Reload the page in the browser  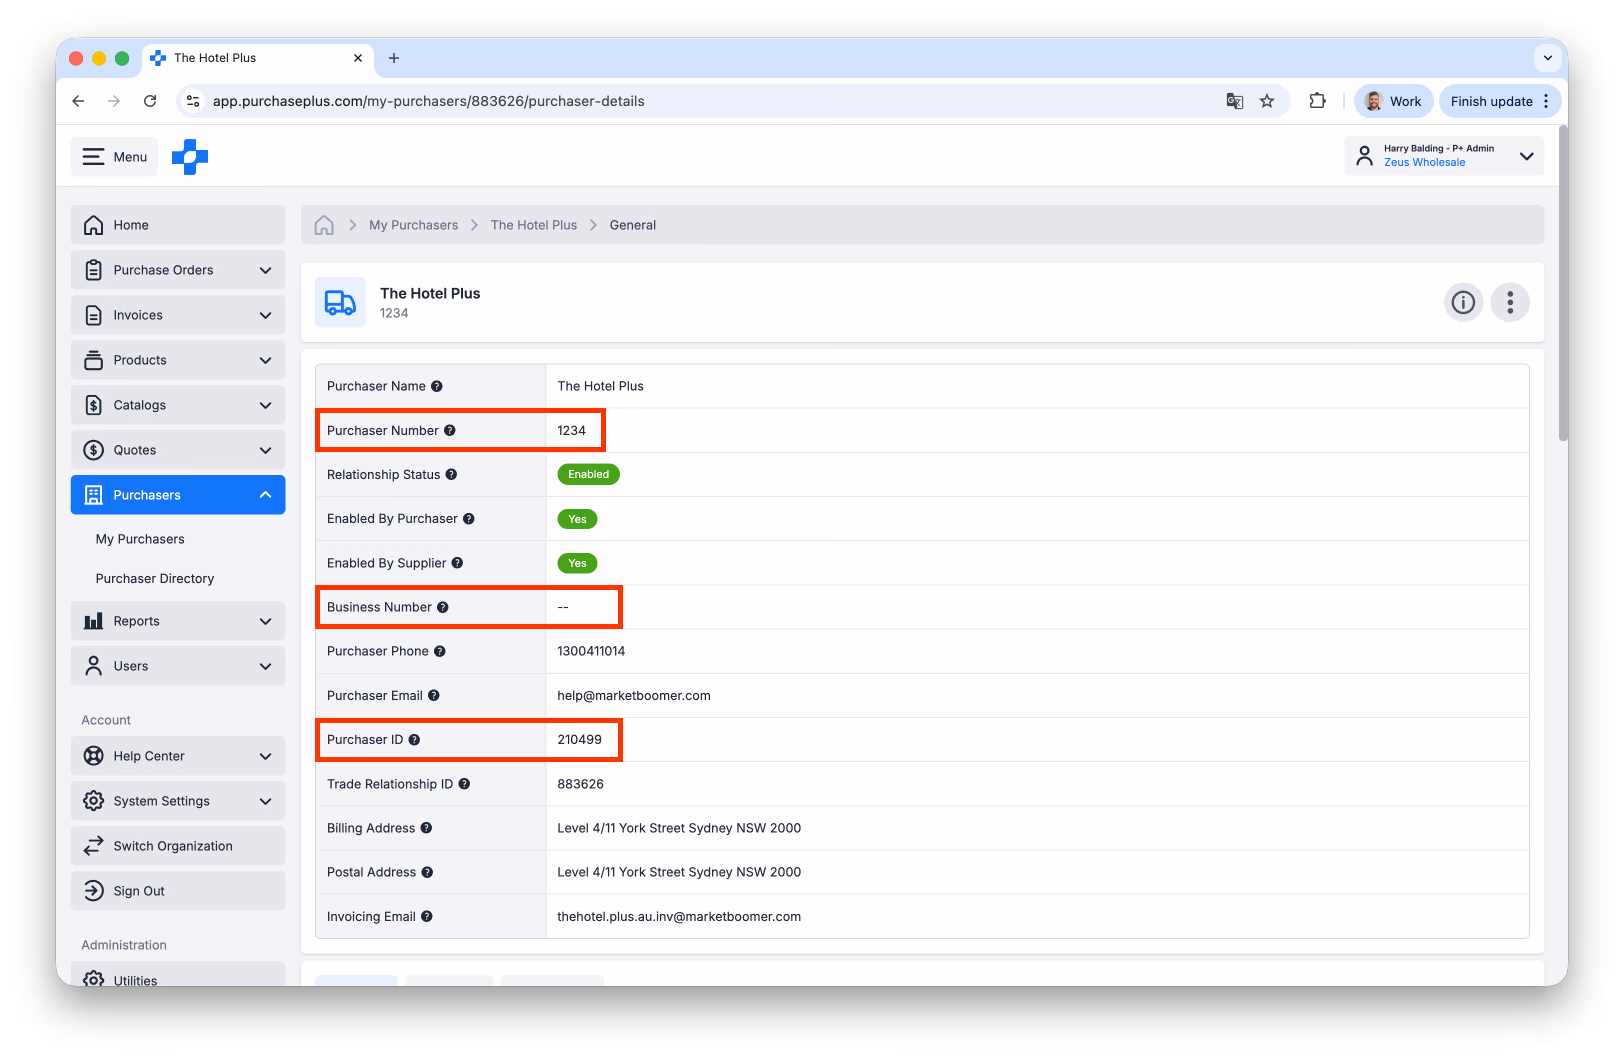(x=150, y=101)
